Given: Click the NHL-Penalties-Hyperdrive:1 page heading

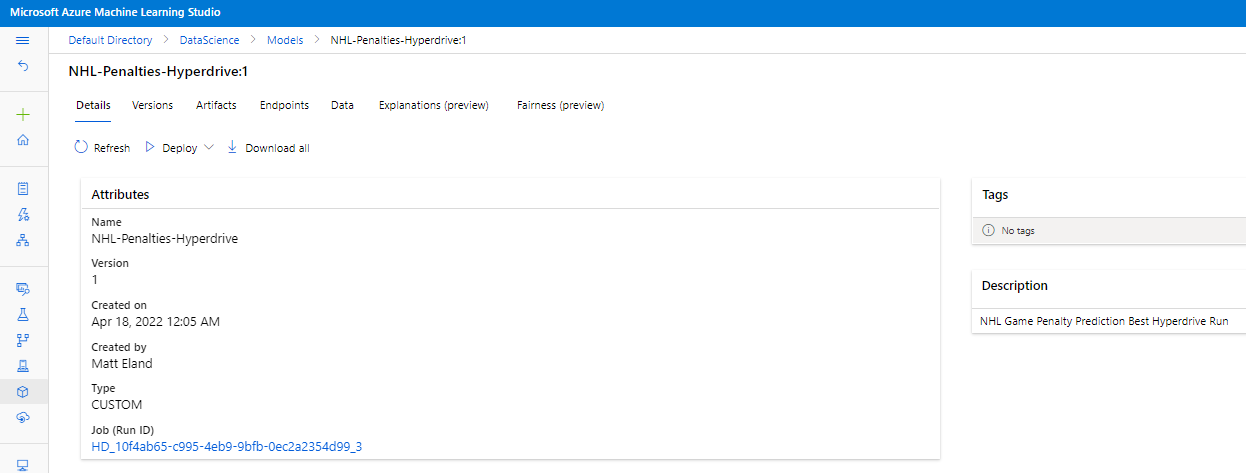Looking at the screenshot, I should point(157,72).
